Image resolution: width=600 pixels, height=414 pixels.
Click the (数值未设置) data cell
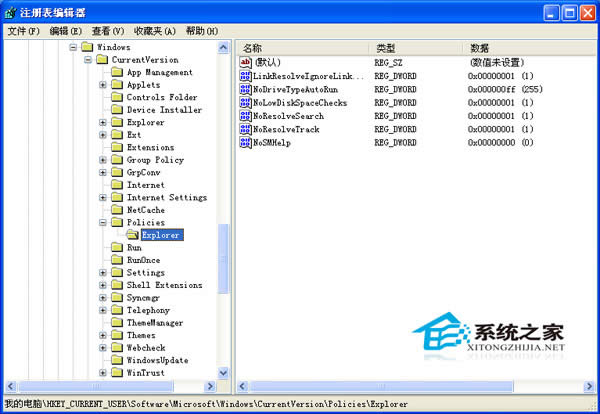[x=497, y=62]
